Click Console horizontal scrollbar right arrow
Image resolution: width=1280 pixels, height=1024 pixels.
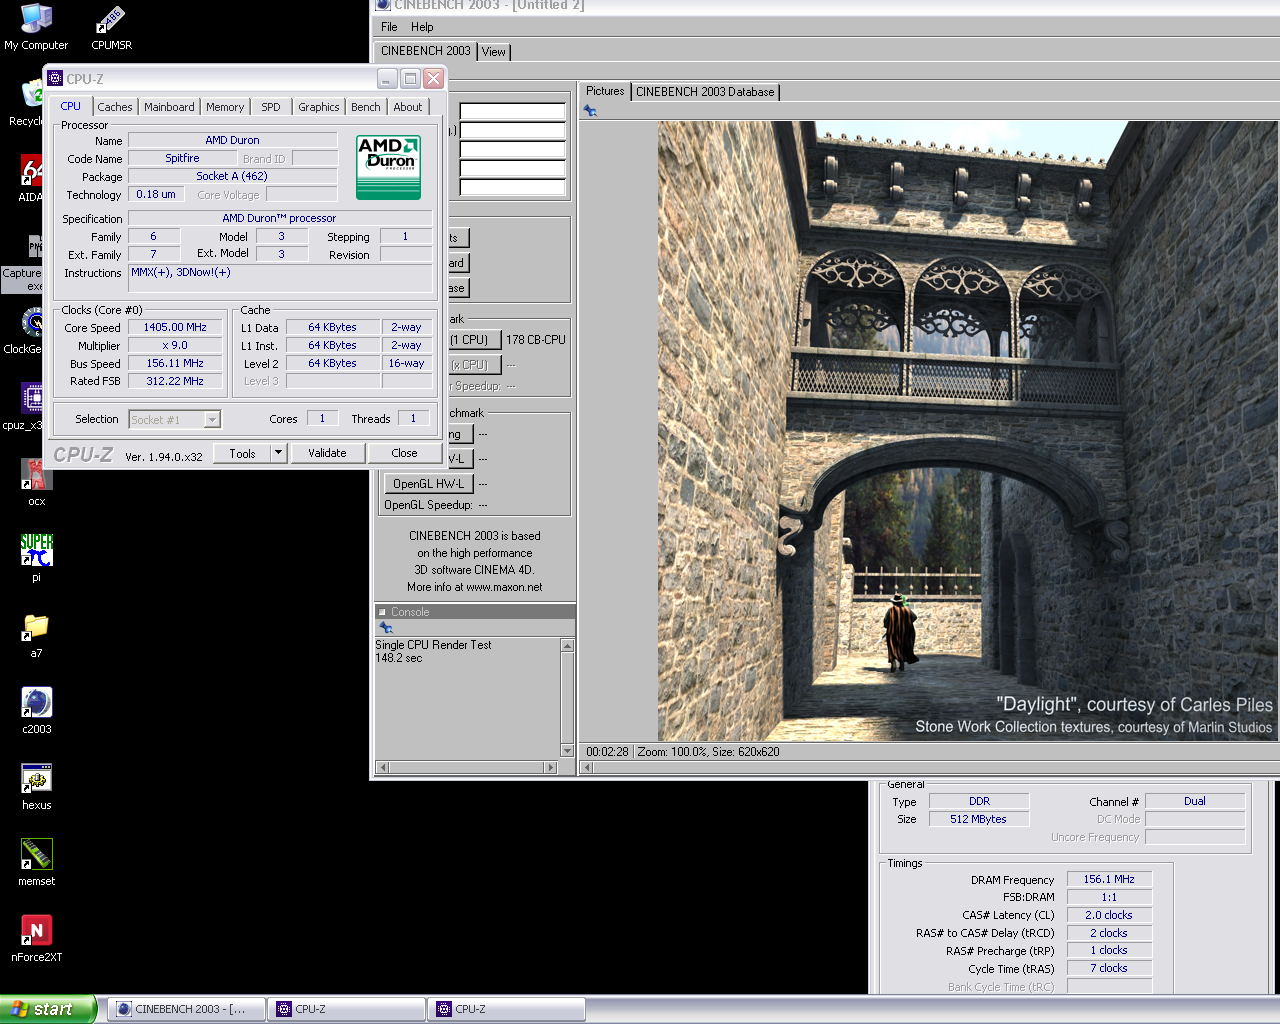[551, 768]
